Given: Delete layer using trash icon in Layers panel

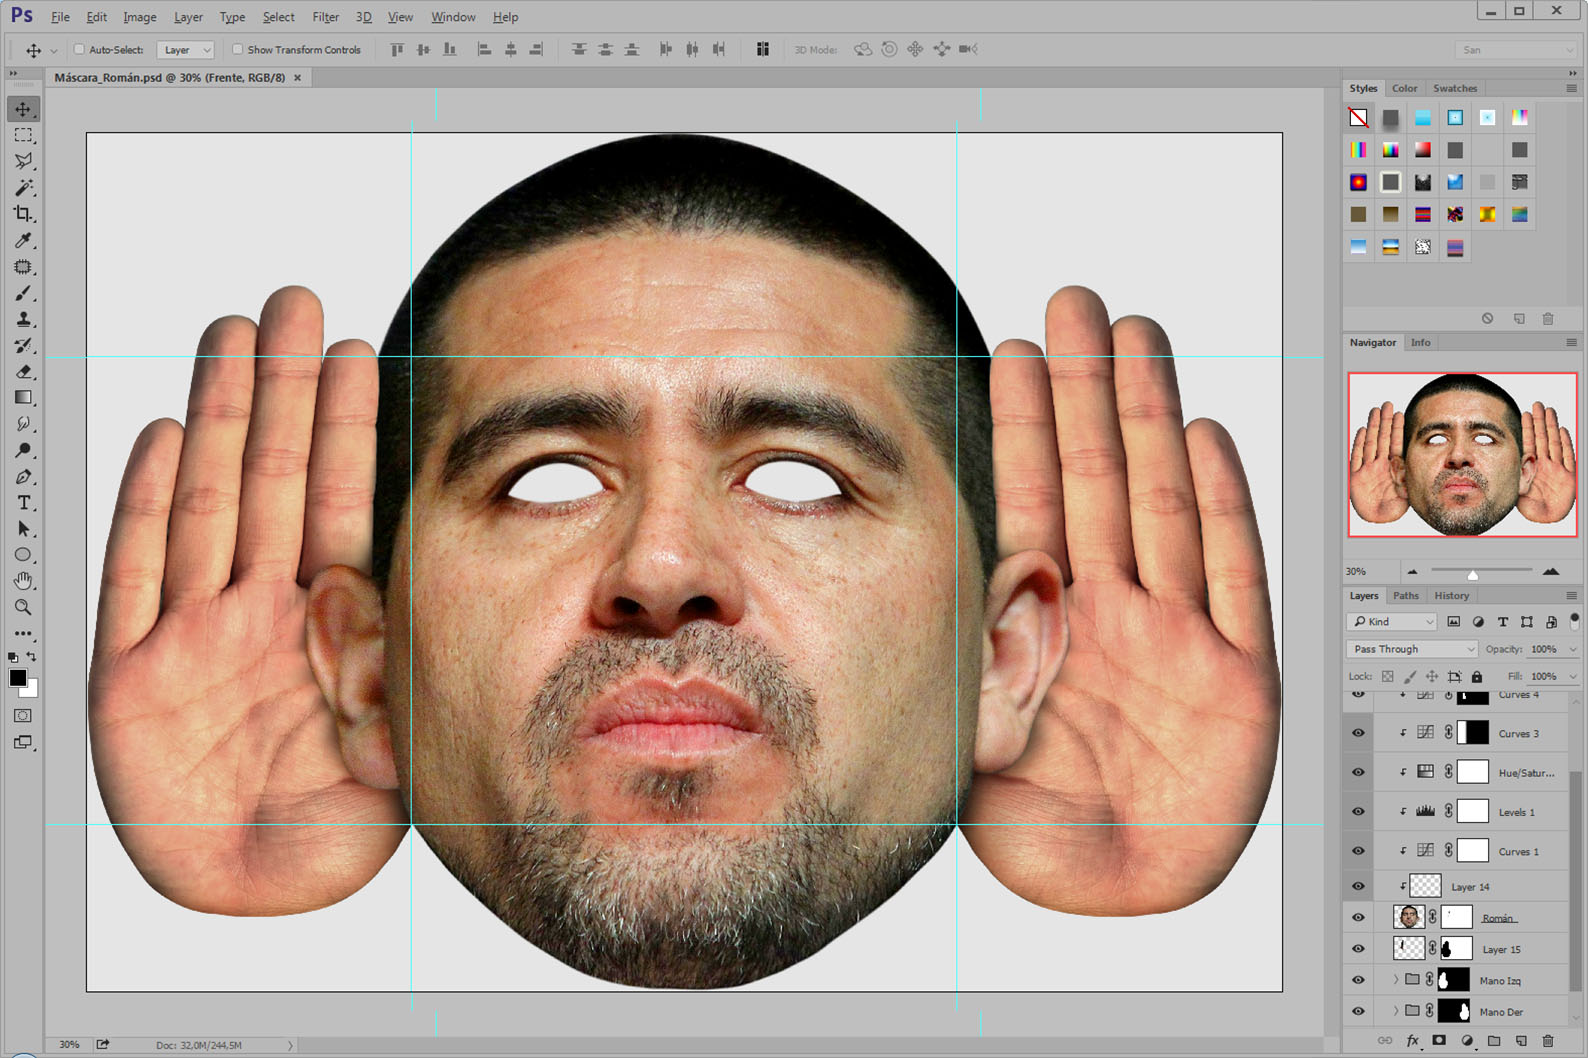Looking at the screenshot, I should pos(1548,1041).
